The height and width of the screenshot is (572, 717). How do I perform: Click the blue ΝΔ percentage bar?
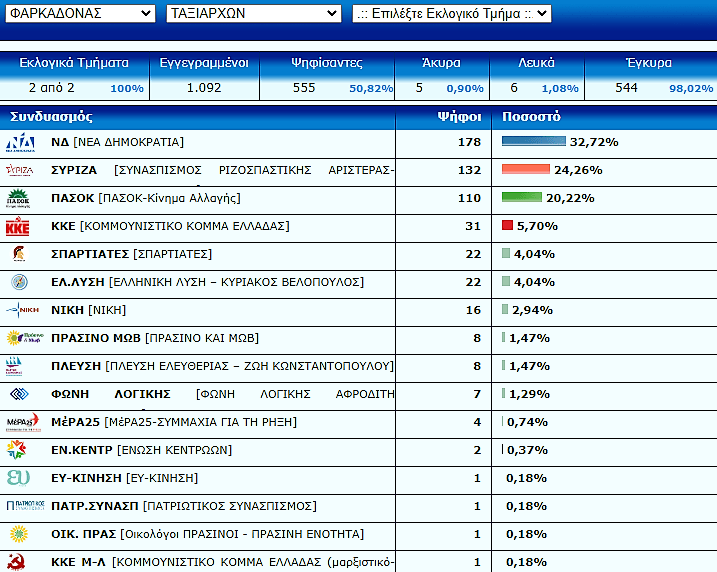tap(533, 142)
